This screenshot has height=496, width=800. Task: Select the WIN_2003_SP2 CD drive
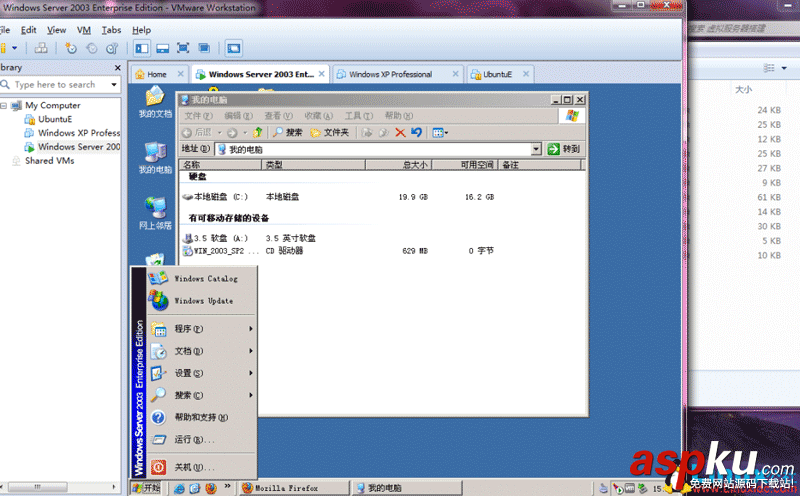[x=220, y=251]
